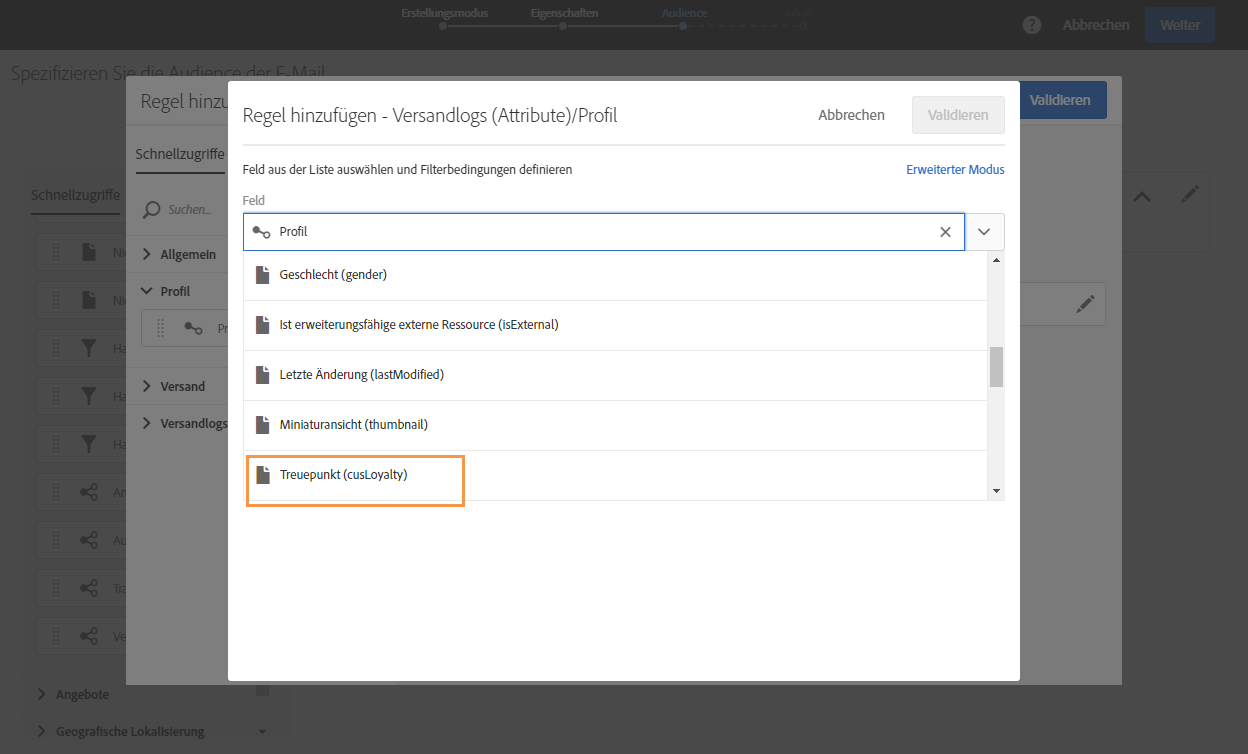The height and width of the screenshot is (754, 1248).
Task: Click the Miniaturansicht (thumbnail) file icon
Action: click(x=263, y=425)
